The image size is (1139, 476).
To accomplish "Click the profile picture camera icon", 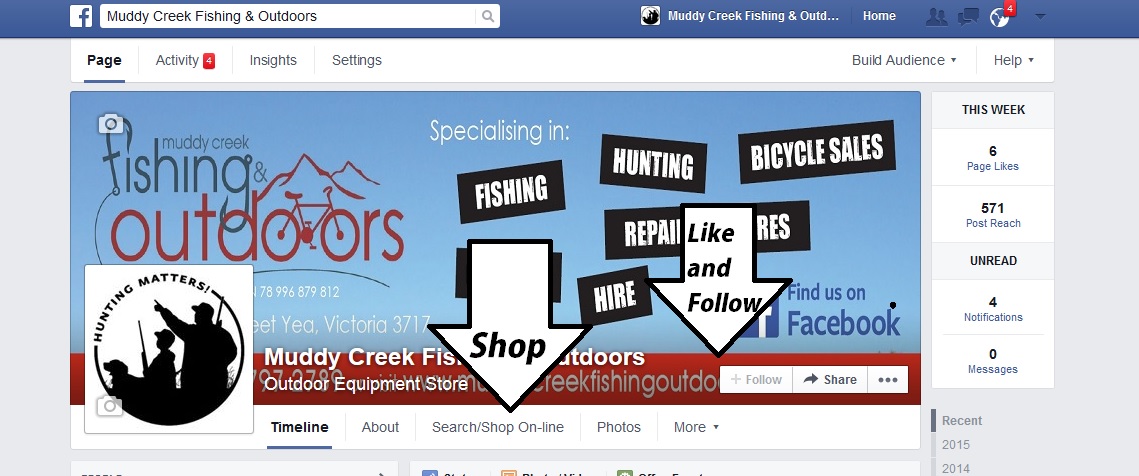I will [x=110, y=406].
